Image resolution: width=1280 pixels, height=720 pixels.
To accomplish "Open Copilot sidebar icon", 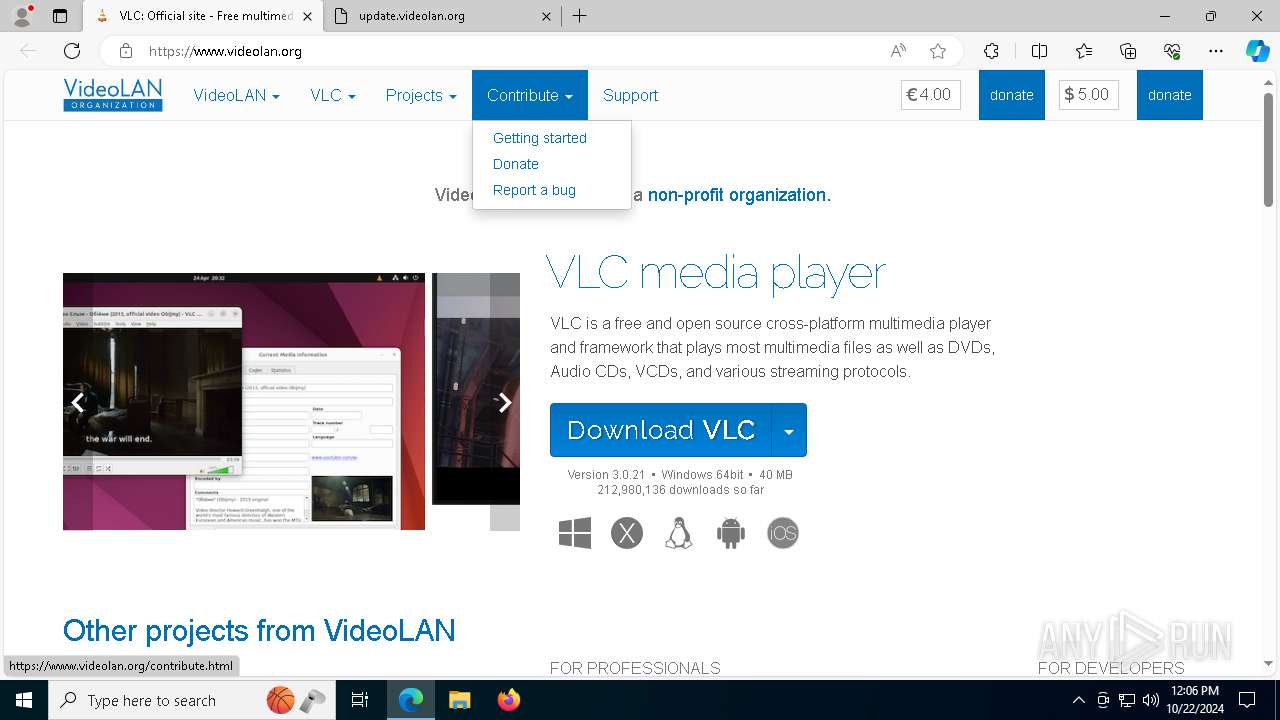I will point(1258,51).
